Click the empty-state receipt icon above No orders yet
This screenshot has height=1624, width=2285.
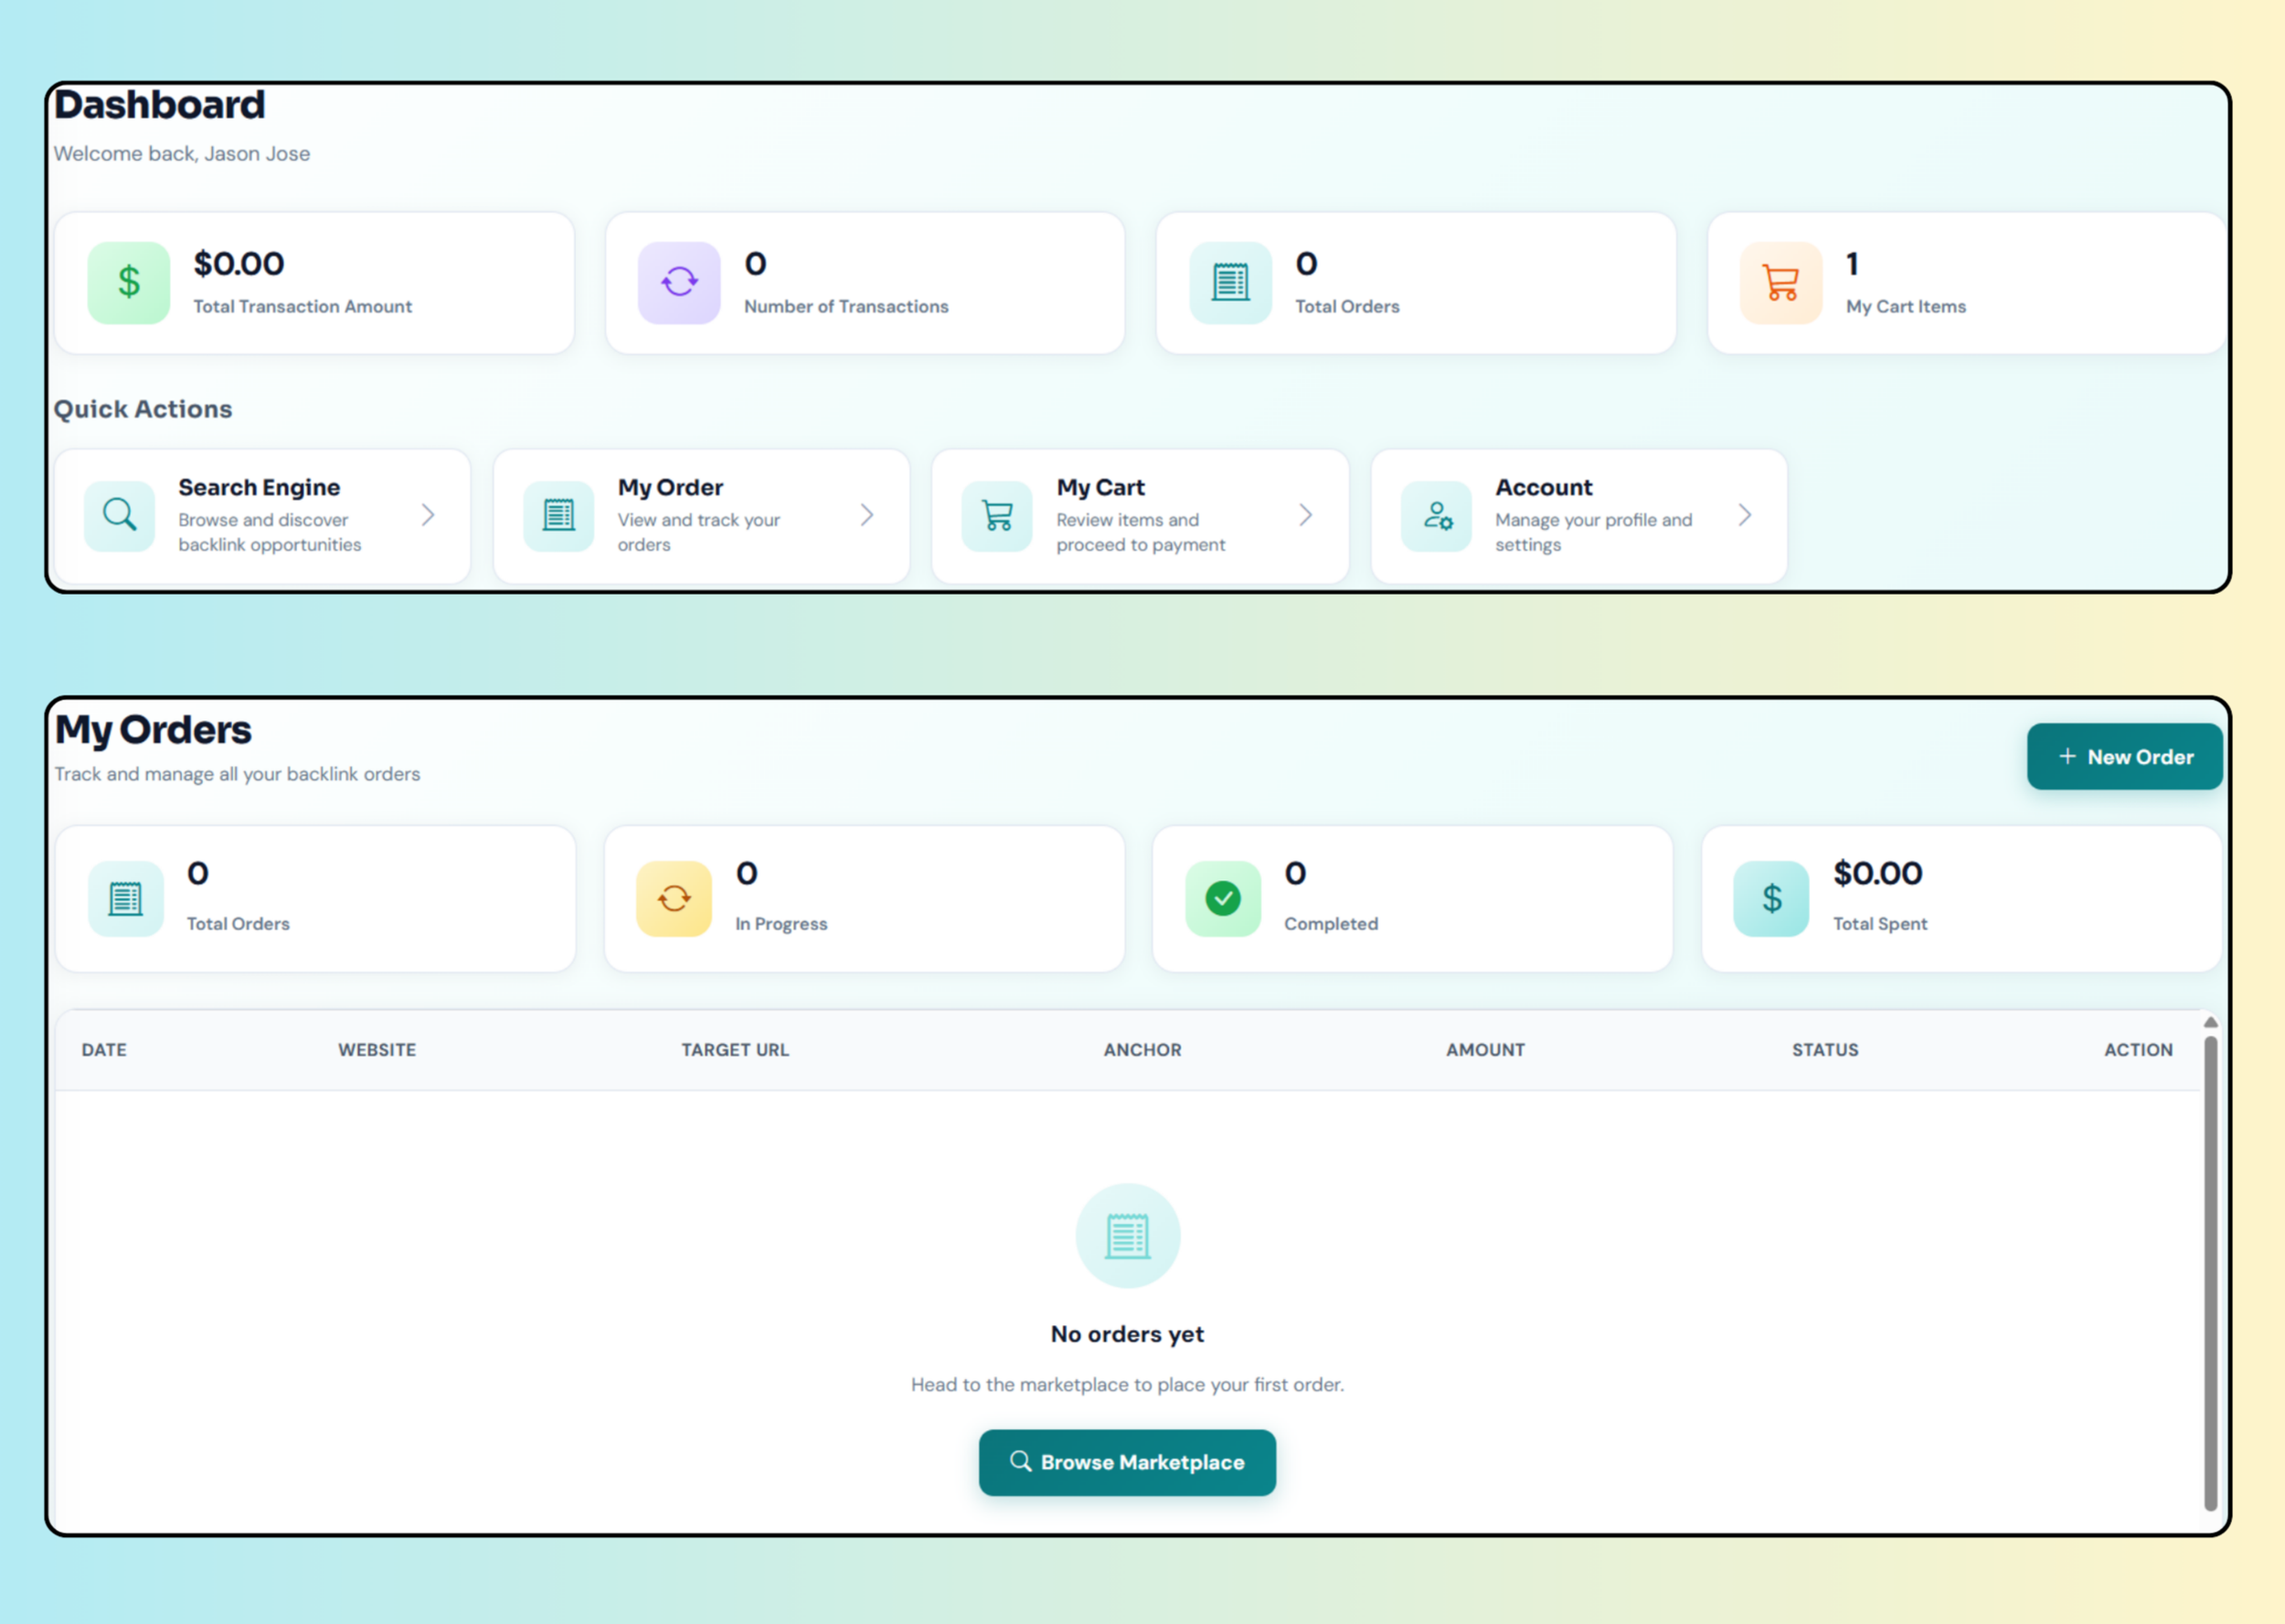coord(1128,1236)
